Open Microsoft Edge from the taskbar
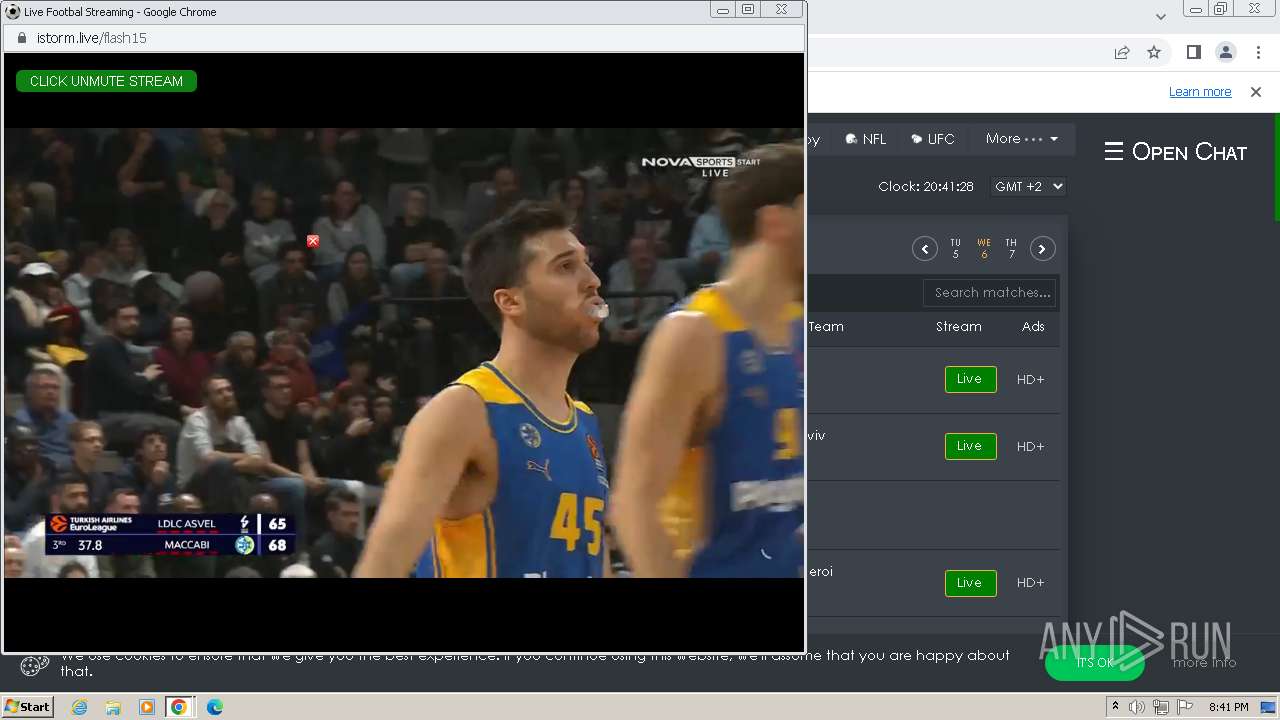Screen dimensions: 1280x720 coord(215,707)
